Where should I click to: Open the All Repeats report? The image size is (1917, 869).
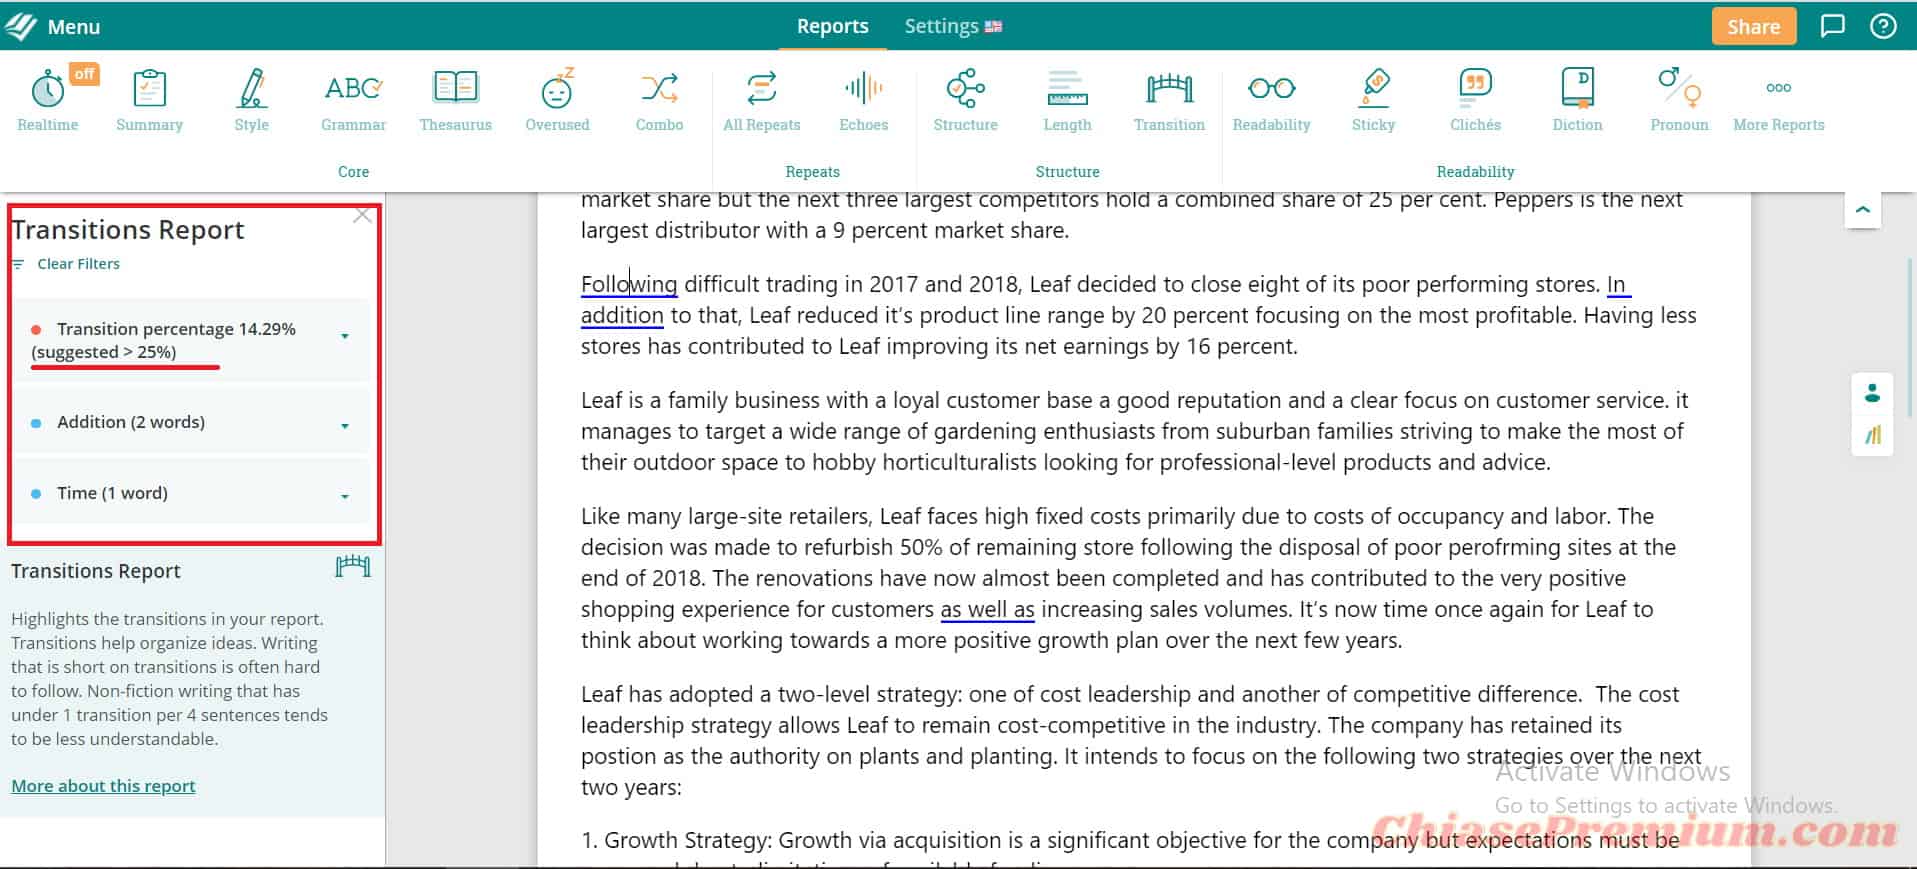pyautogui.click(x=762, y=100)
